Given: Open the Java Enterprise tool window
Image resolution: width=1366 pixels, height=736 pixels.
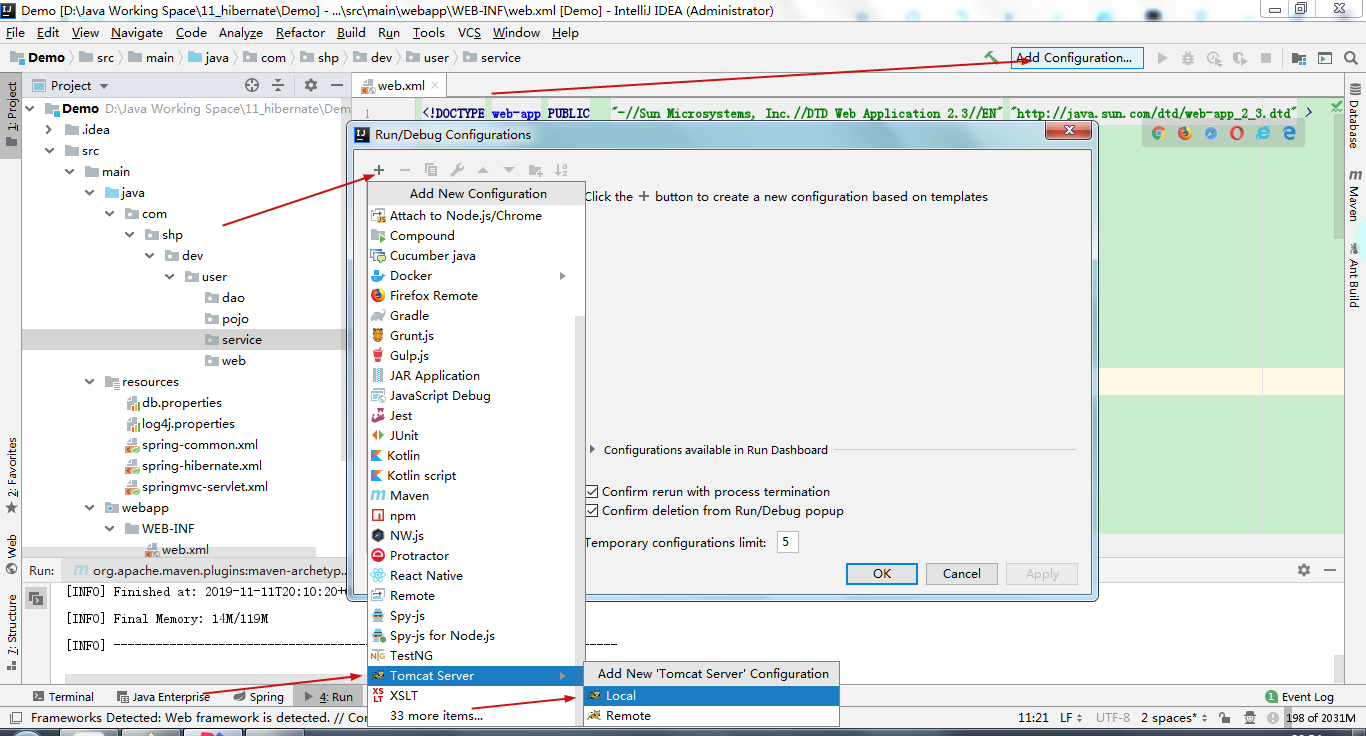Looking at the screenshot, I should point(163,697).
